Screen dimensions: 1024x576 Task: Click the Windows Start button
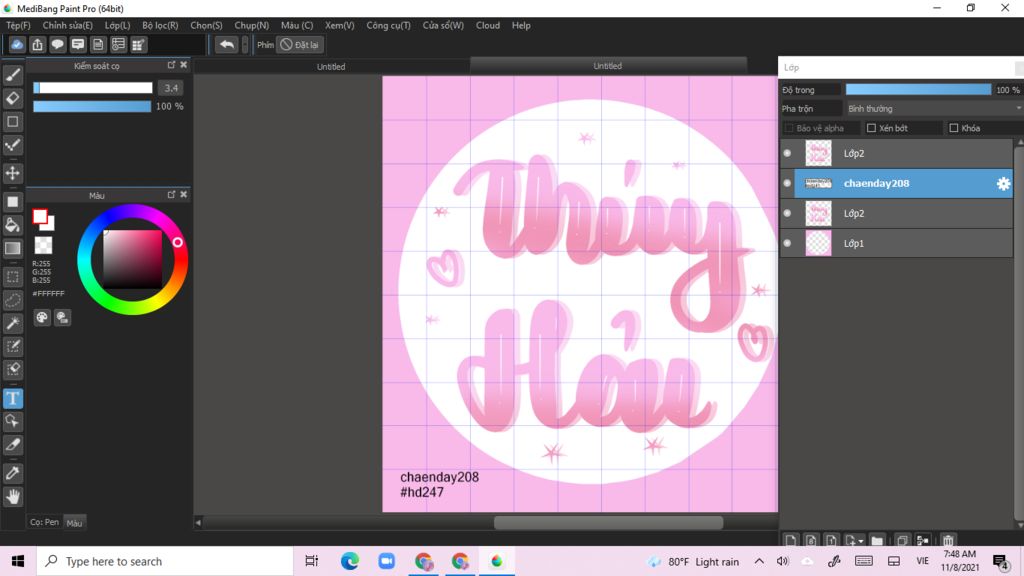pyautogui.click(x=18, y=561)
